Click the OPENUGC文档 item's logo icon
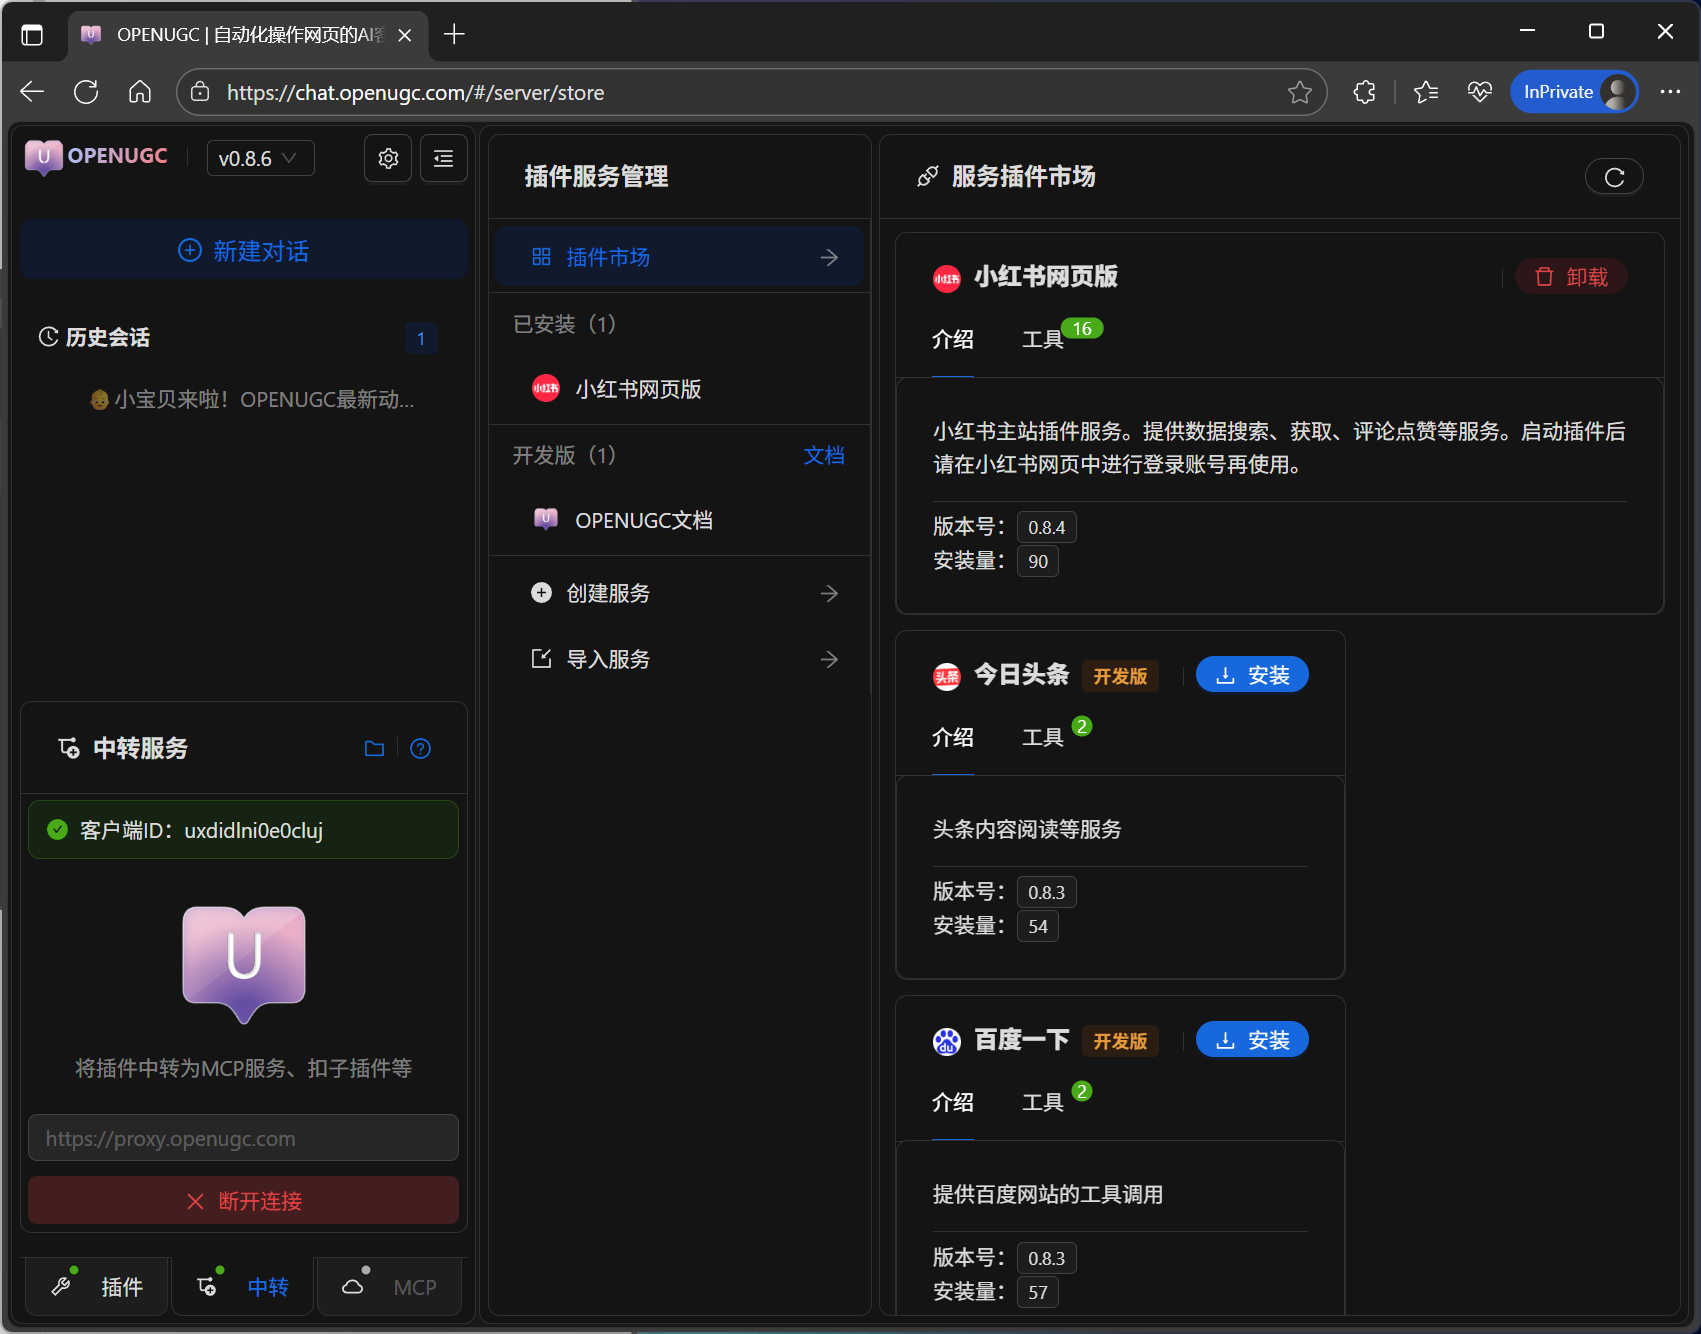Screen dimensions: 1701x1334 coord(546,519)
